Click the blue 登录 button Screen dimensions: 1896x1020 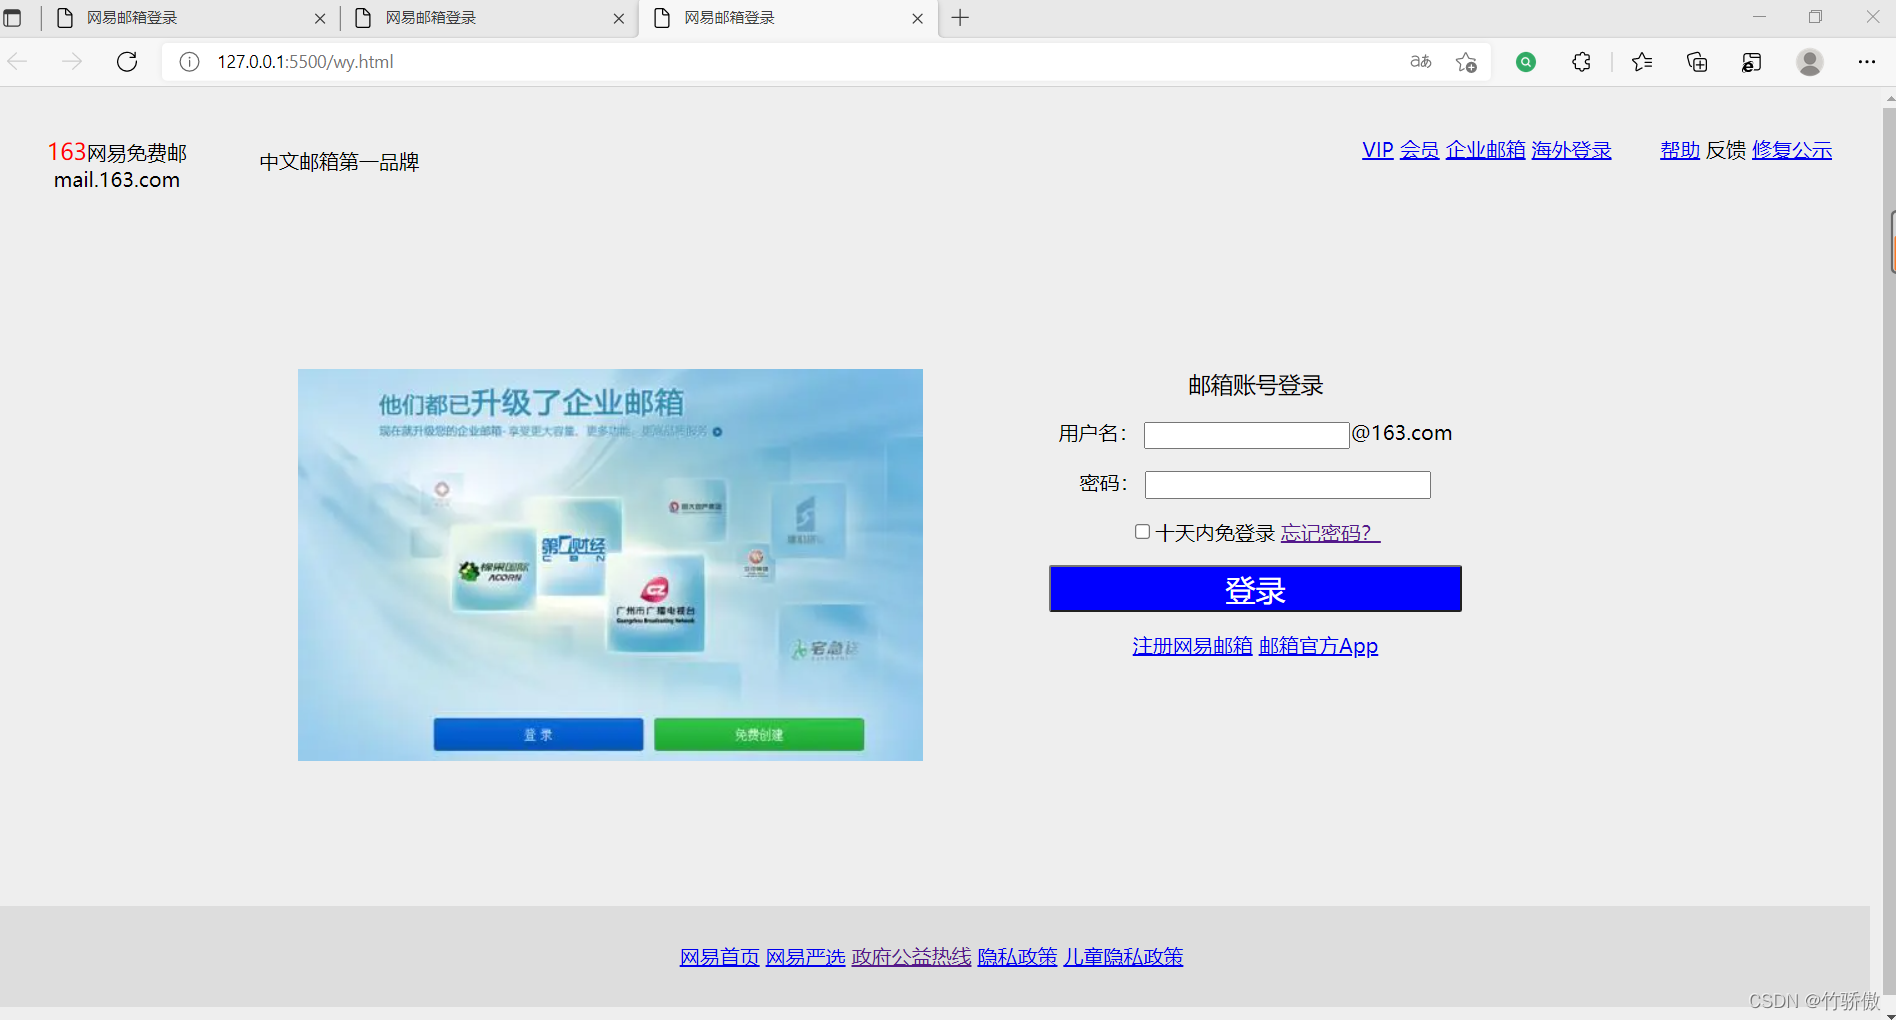[1255, 589]
